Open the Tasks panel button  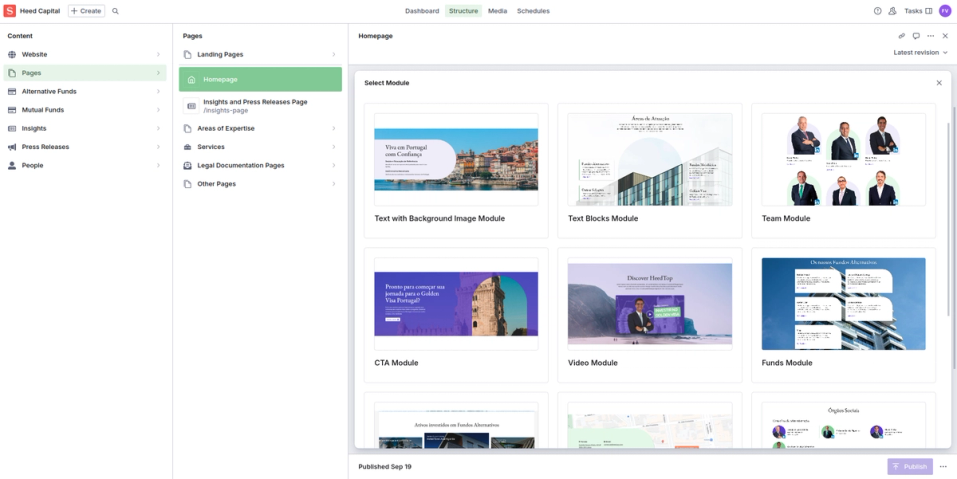[918, 11]
